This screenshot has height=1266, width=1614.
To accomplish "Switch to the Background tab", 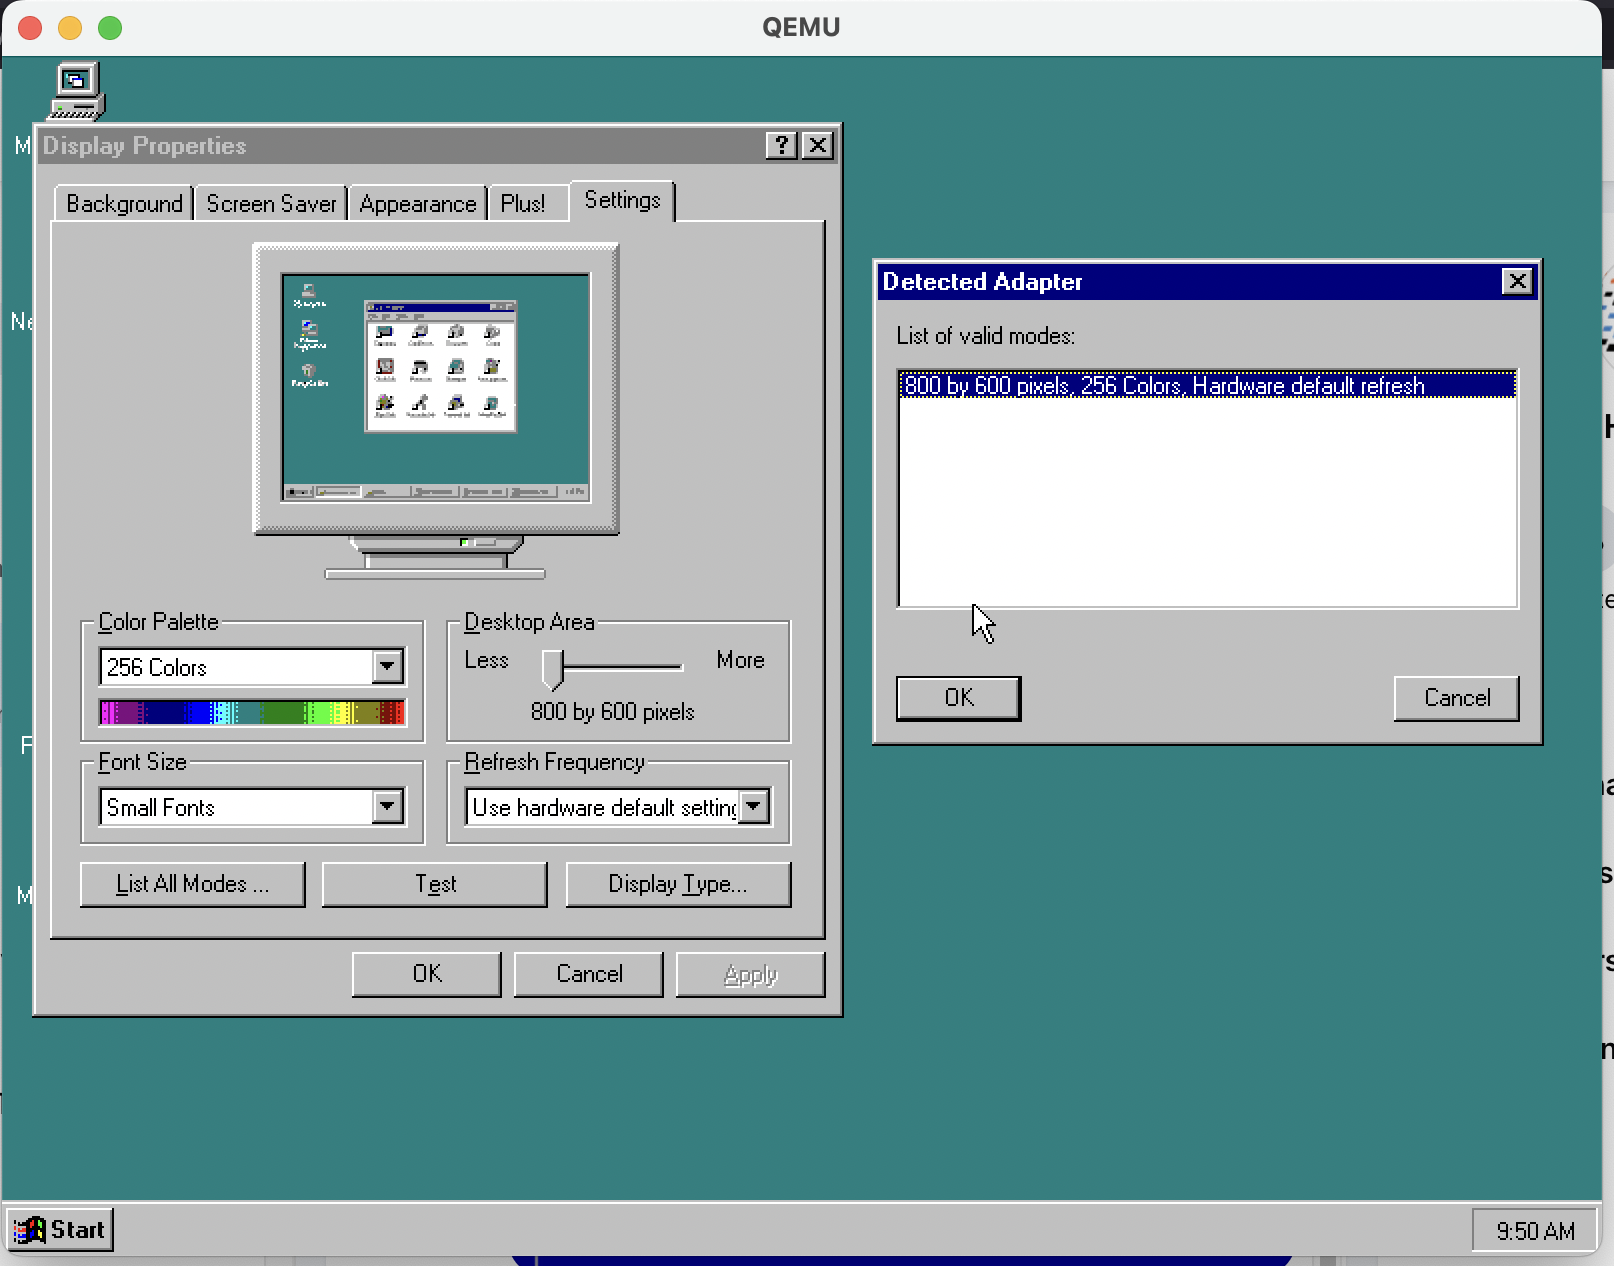I will tap(124, 204).
